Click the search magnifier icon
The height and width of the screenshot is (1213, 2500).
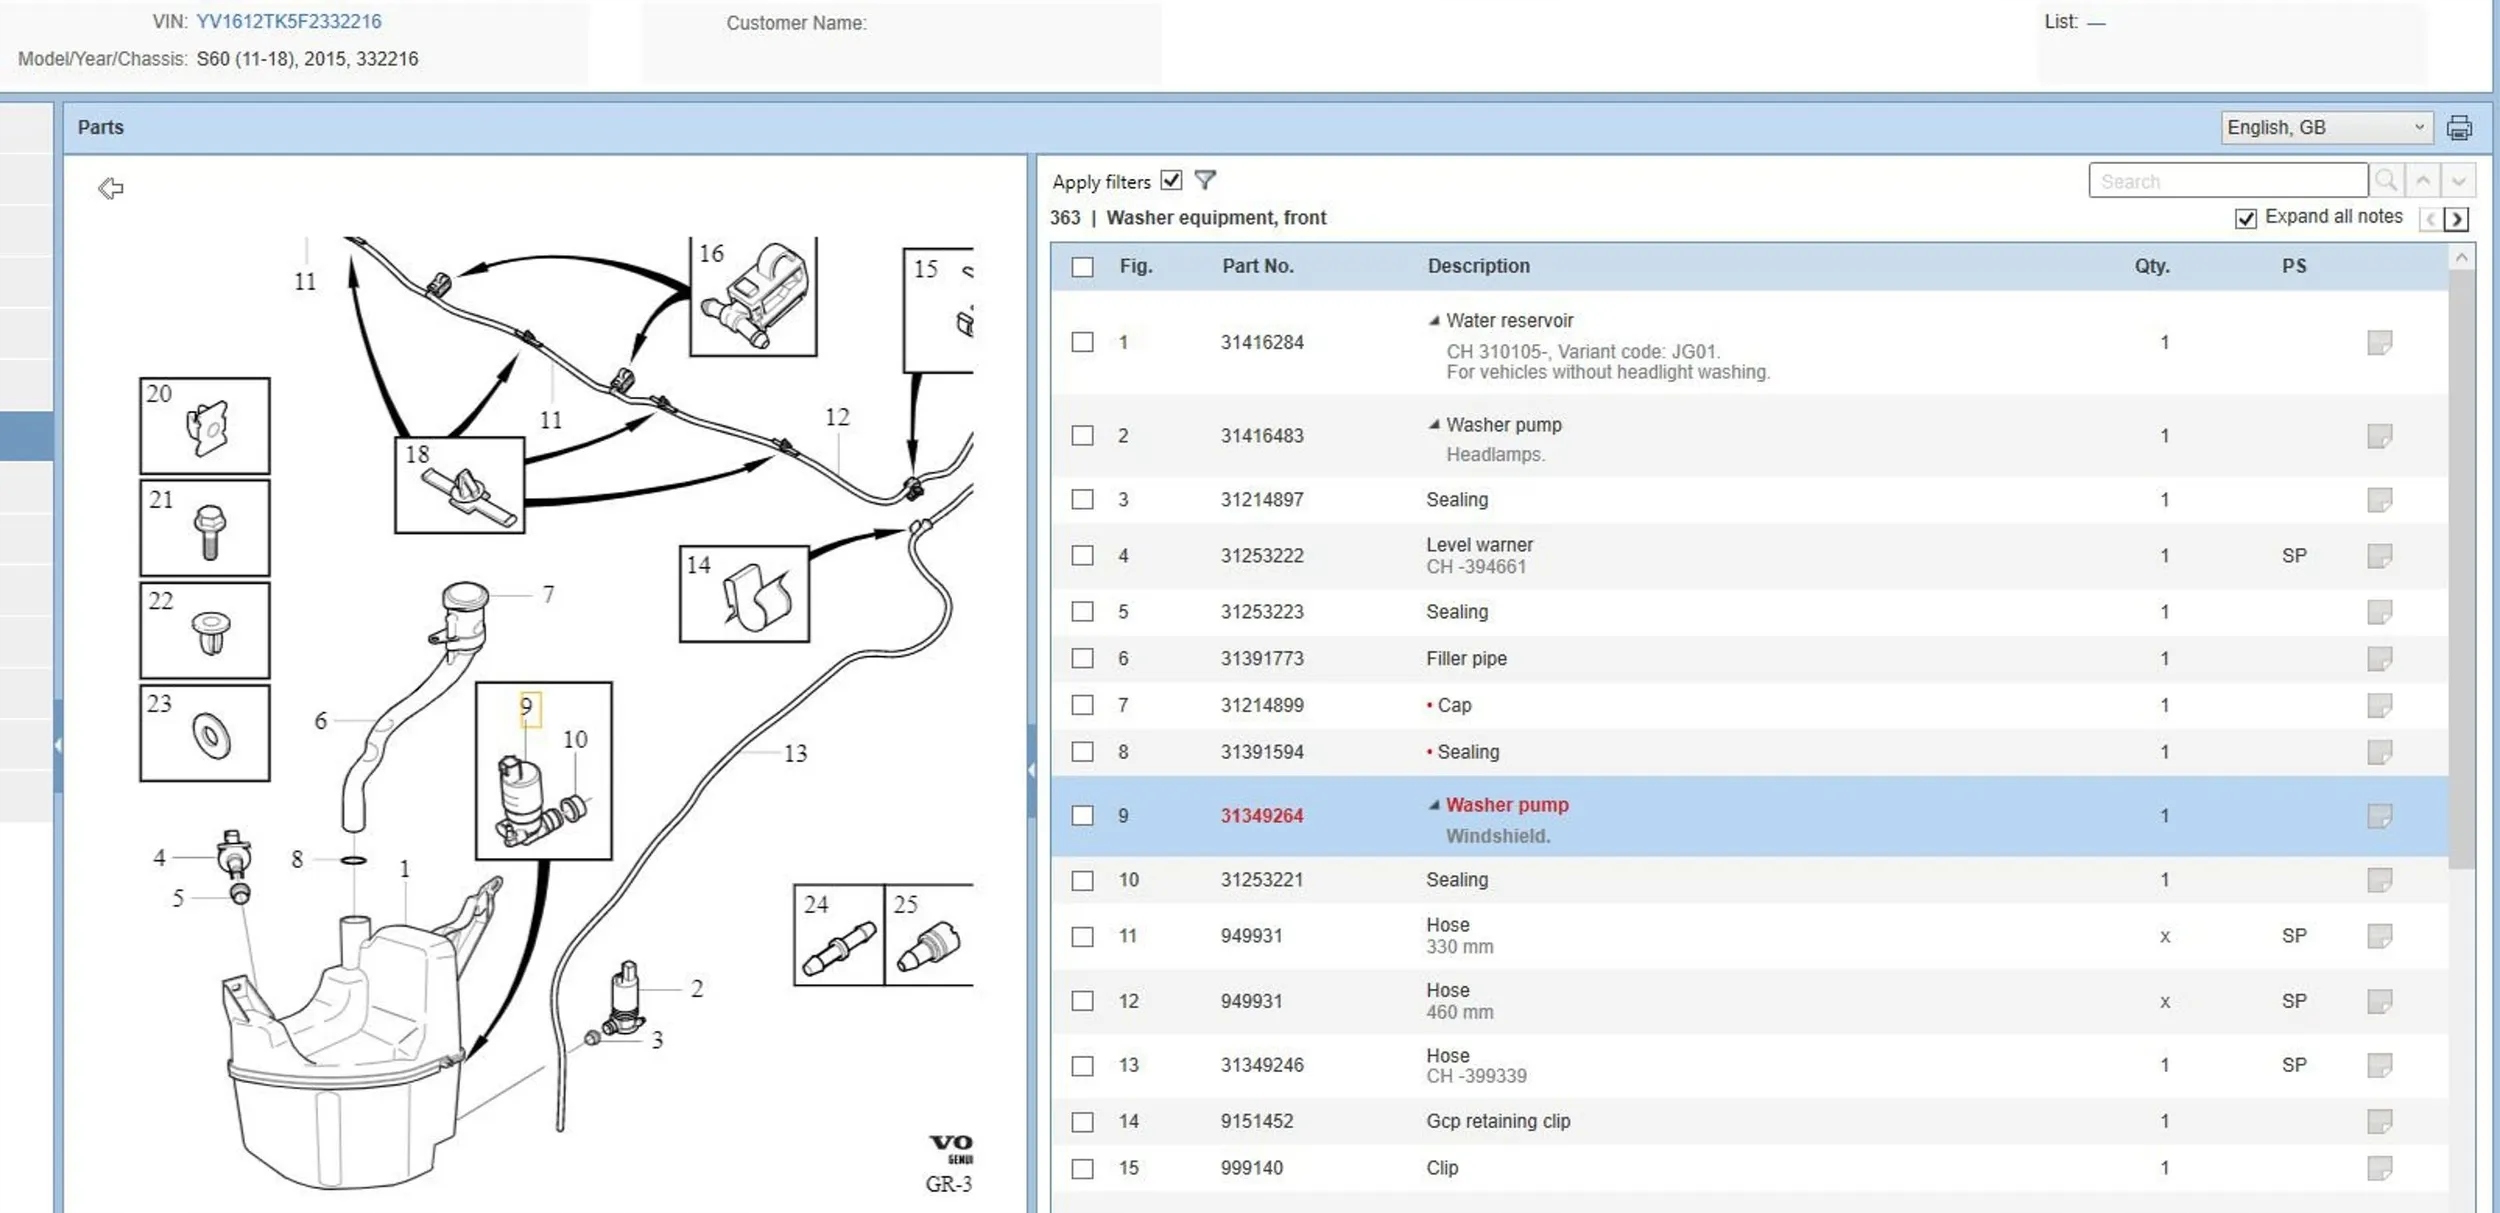coord(2386,181)
